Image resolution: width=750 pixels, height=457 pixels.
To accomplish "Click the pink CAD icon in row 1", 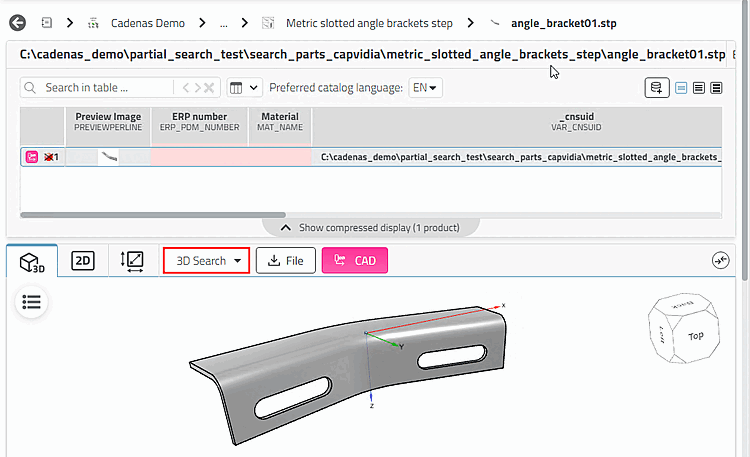I will (x=32, y=157).
